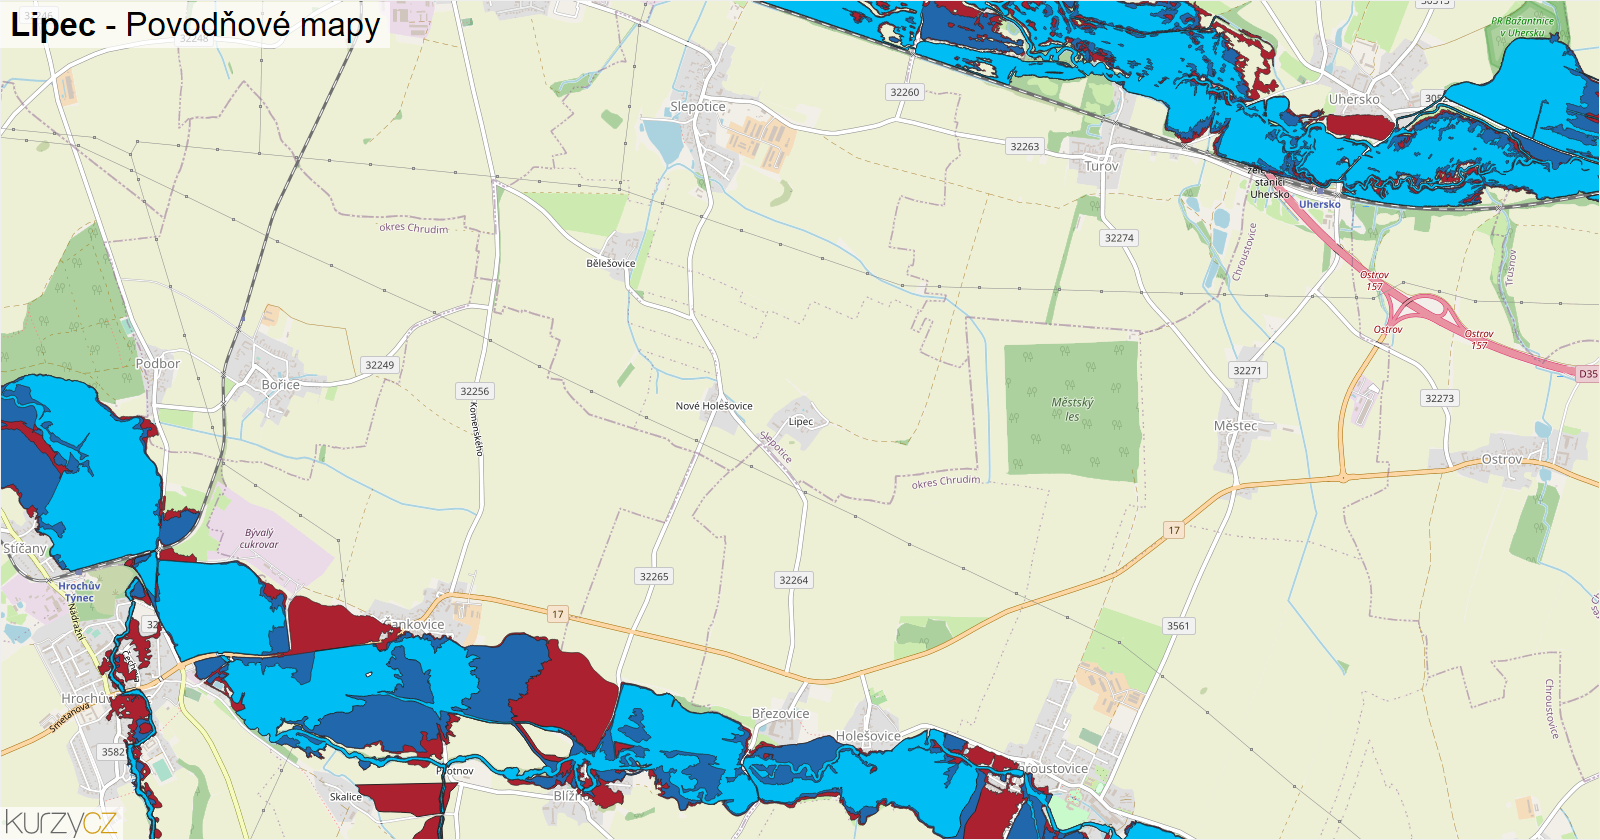Image resolution: width=1600 pixels, height=840 pixels.
Task: Select the Městský les forest area
Action: pyautogui.click(x=1072, y=410)
